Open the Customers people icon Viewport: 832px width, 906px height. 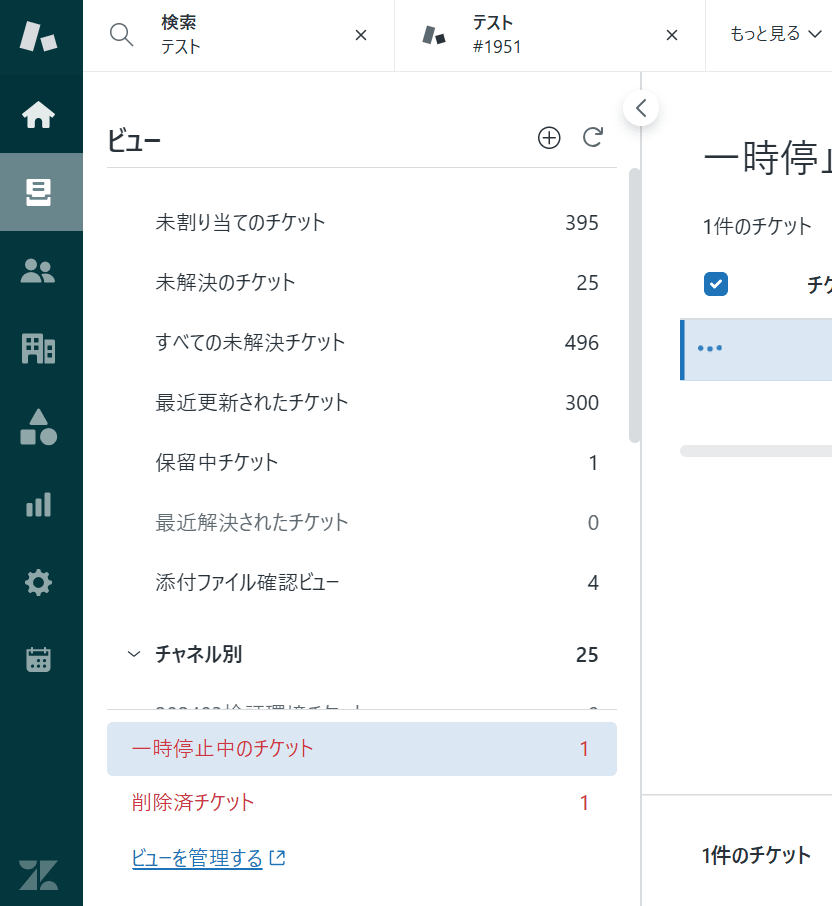click(39, 271)
